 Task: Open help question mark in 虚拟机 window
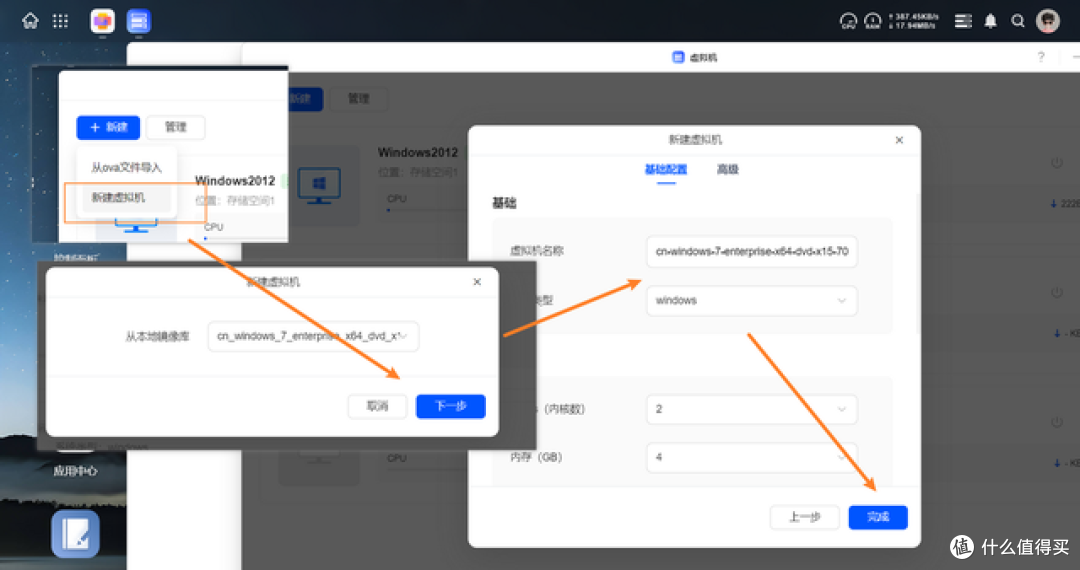1041,57
